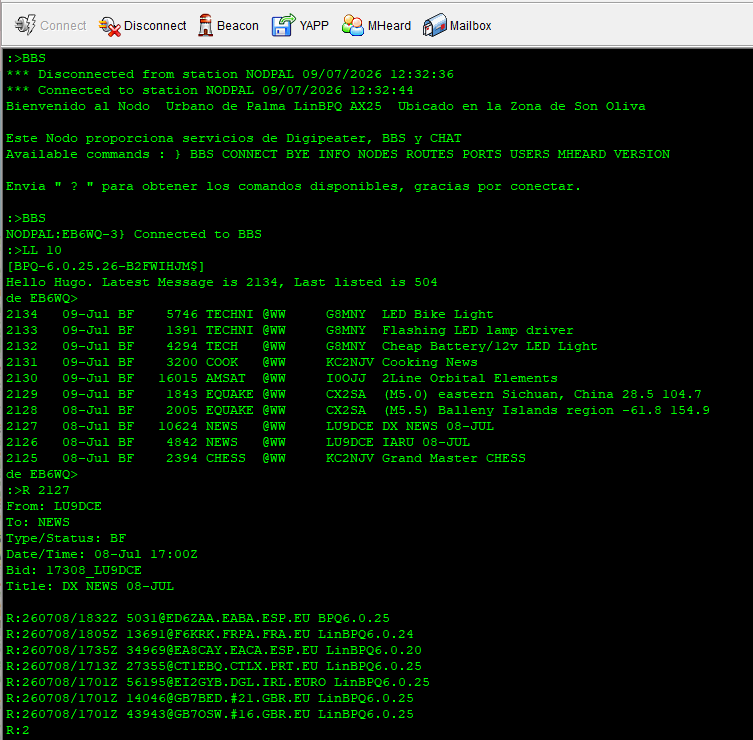Click the Beacon lighthouse icon

(x=205, y=25)
